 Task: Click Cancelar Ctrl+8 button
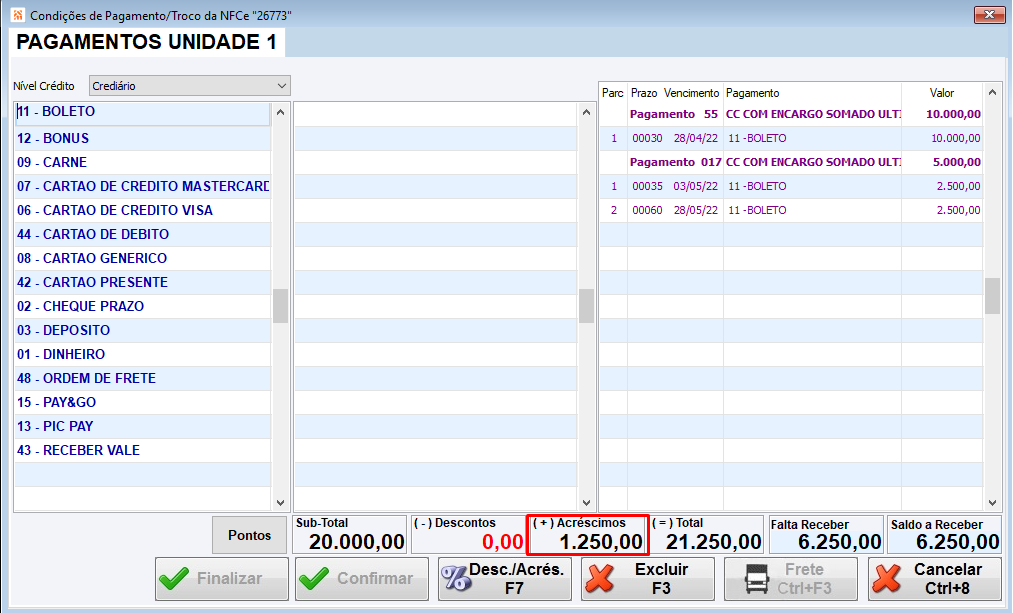click(935, 579)
